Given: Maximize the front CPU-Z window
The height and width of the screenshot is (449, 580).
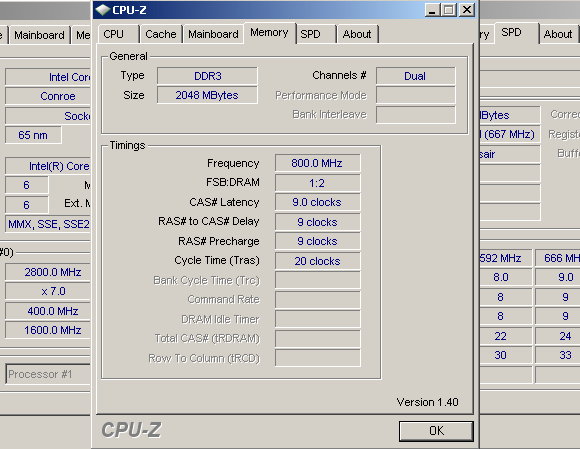Looking at the screenshot, I should pyautogui.click(x=449, y=10).
